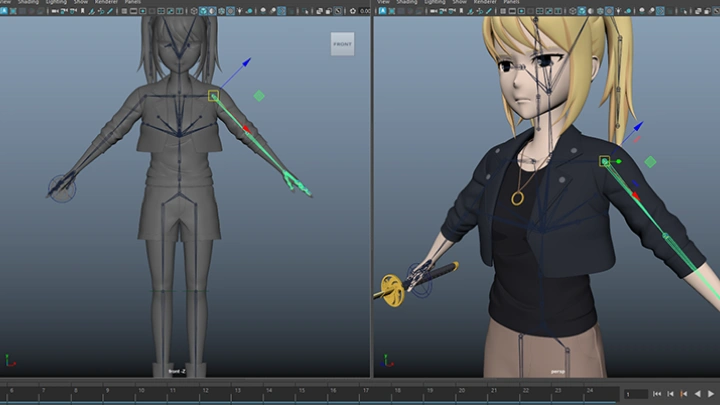Click Isolate Select icon in front view toolbar

(x=306, y=11)
